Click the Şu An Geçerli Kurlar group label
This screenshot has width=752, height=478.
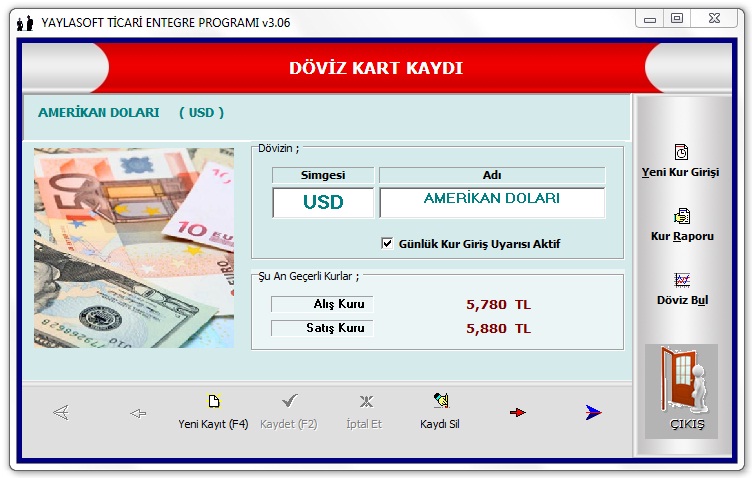pyautogui.click(x=308, y=277)
